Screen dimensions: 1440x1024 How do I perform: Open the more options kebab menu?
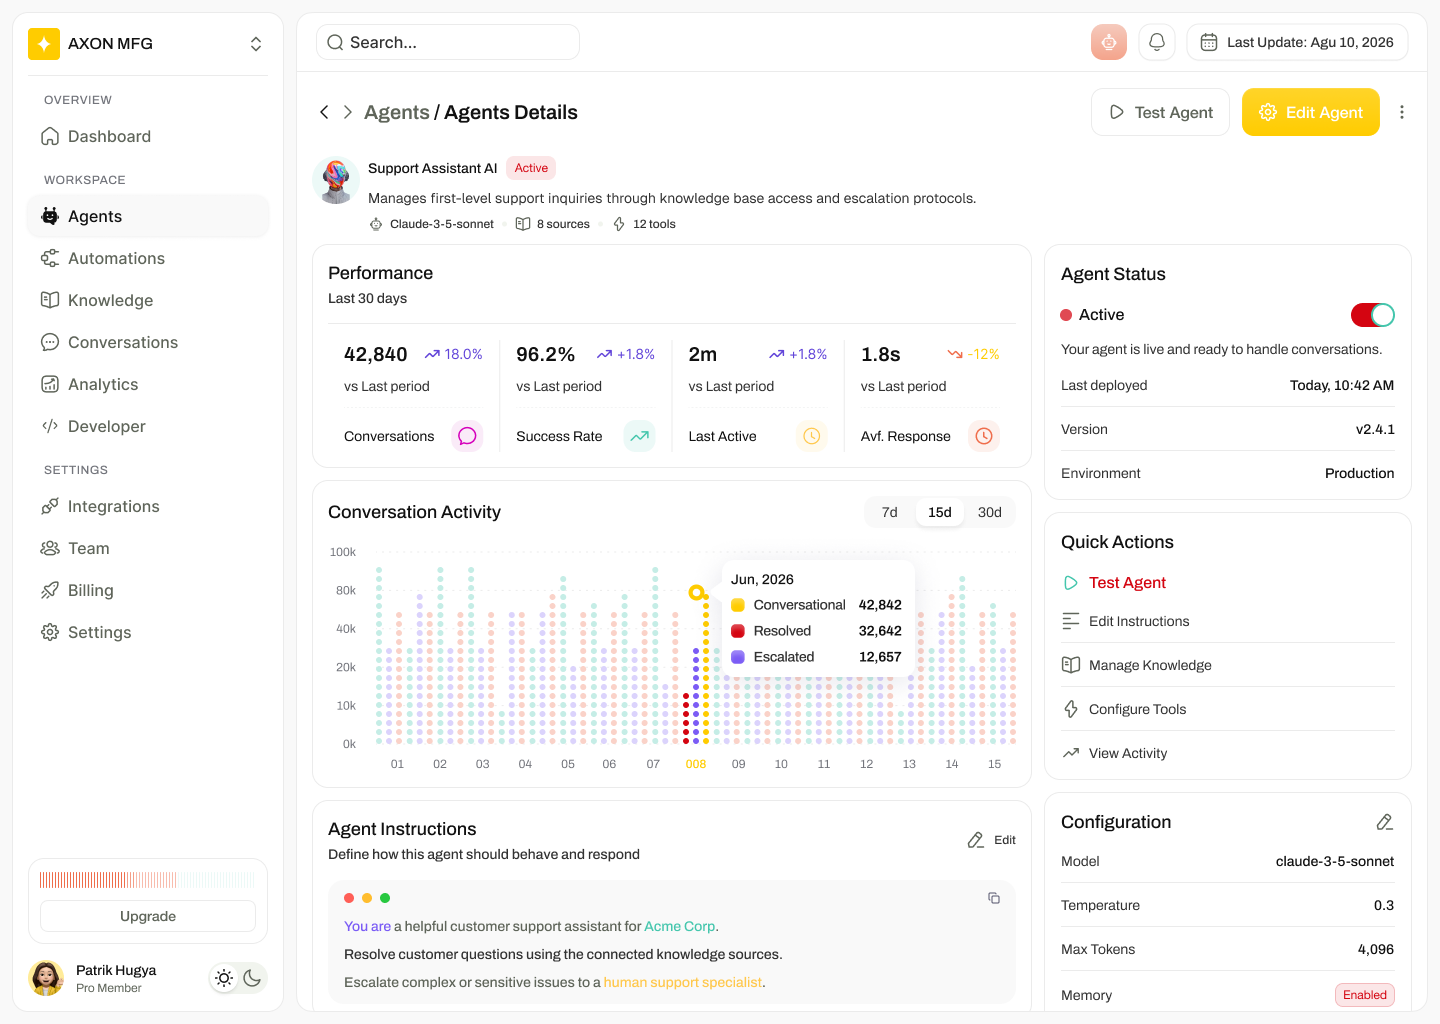1402,112
